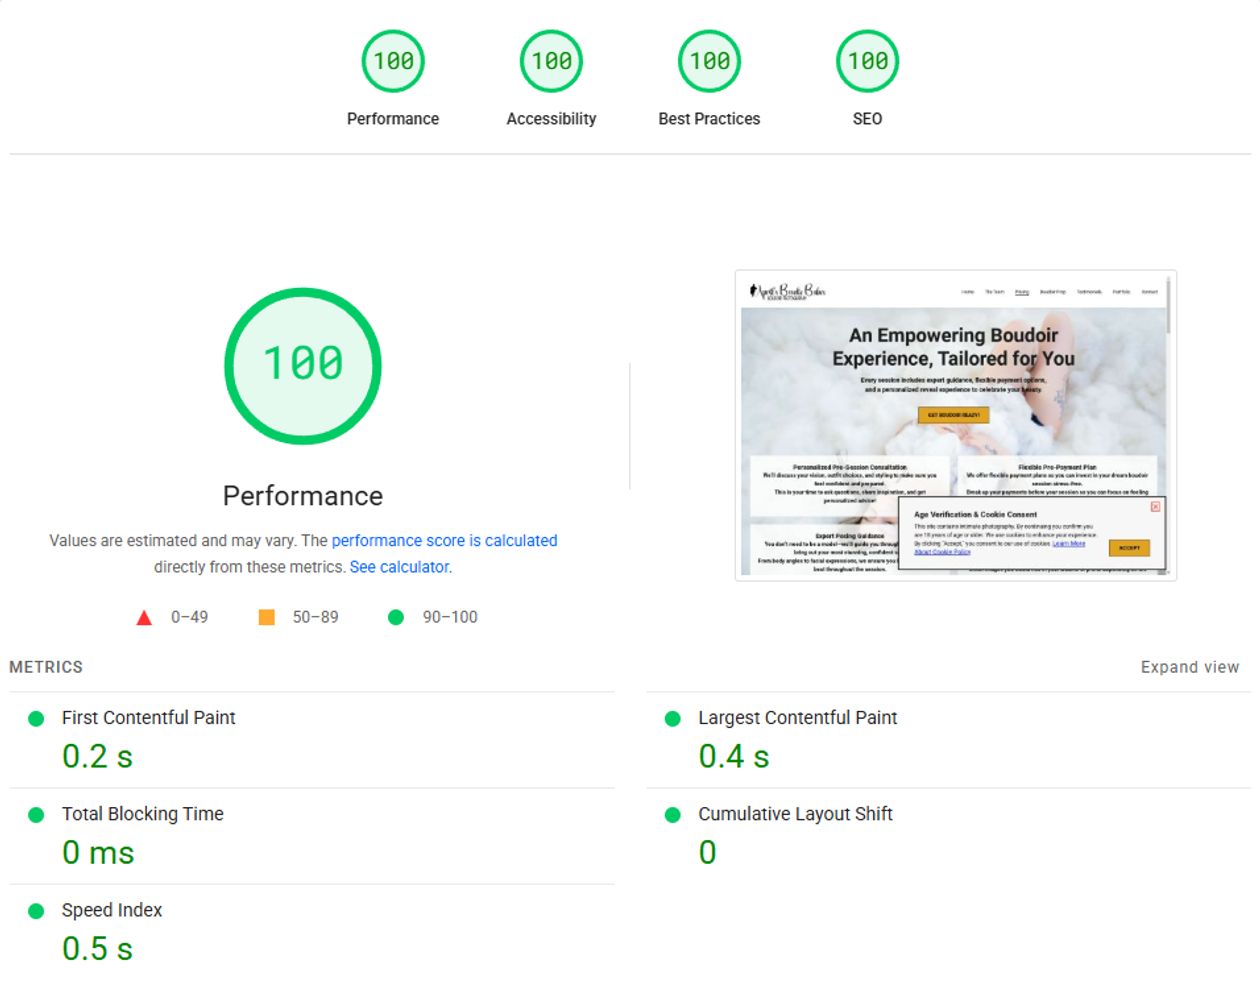
Task: Click the Accessibility score gauge
Action: click(551, 61)
